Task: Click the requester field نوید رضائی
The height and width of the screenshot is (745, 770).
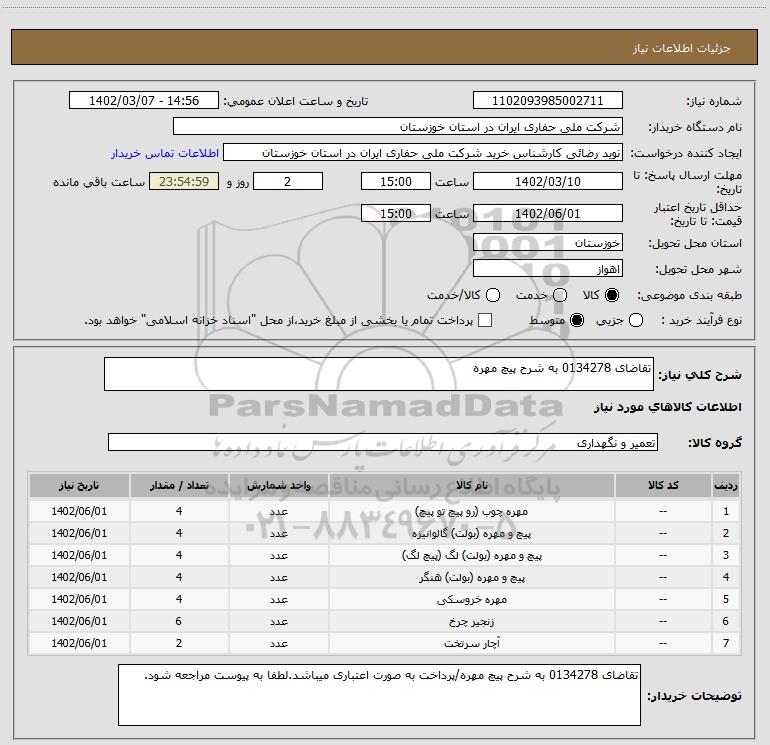Action: 423,153
